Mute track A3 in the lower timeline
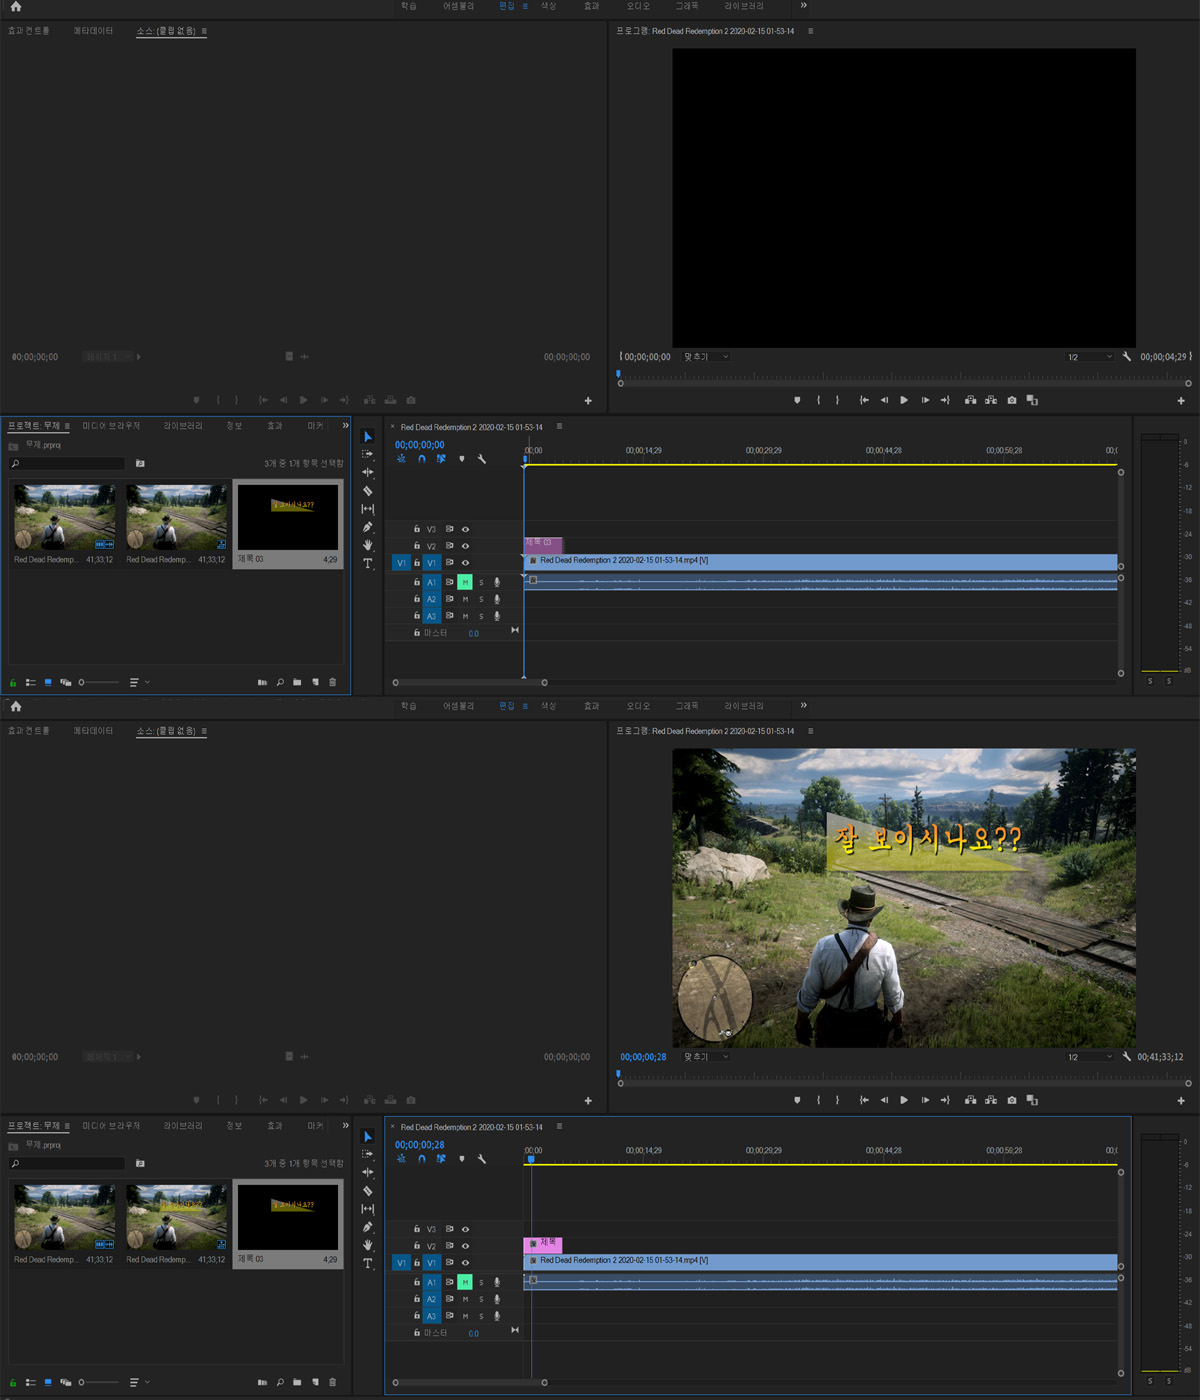 click(x=465, y=1316)
